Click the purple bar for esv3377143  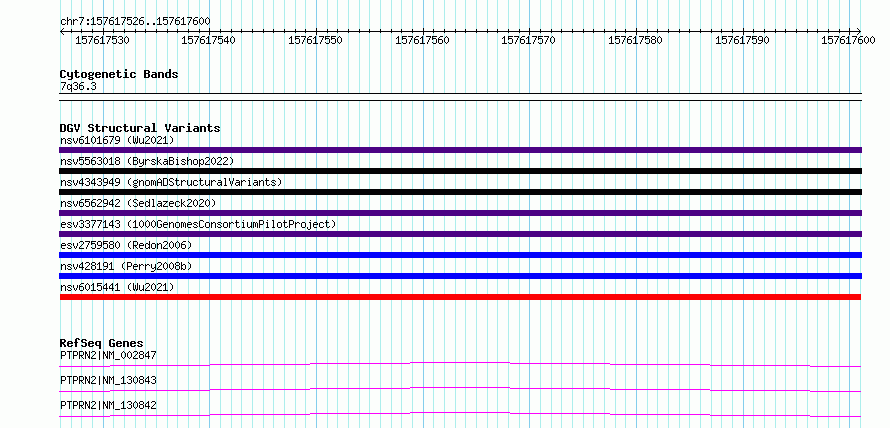pyautogui.click(x=460, y=234)
